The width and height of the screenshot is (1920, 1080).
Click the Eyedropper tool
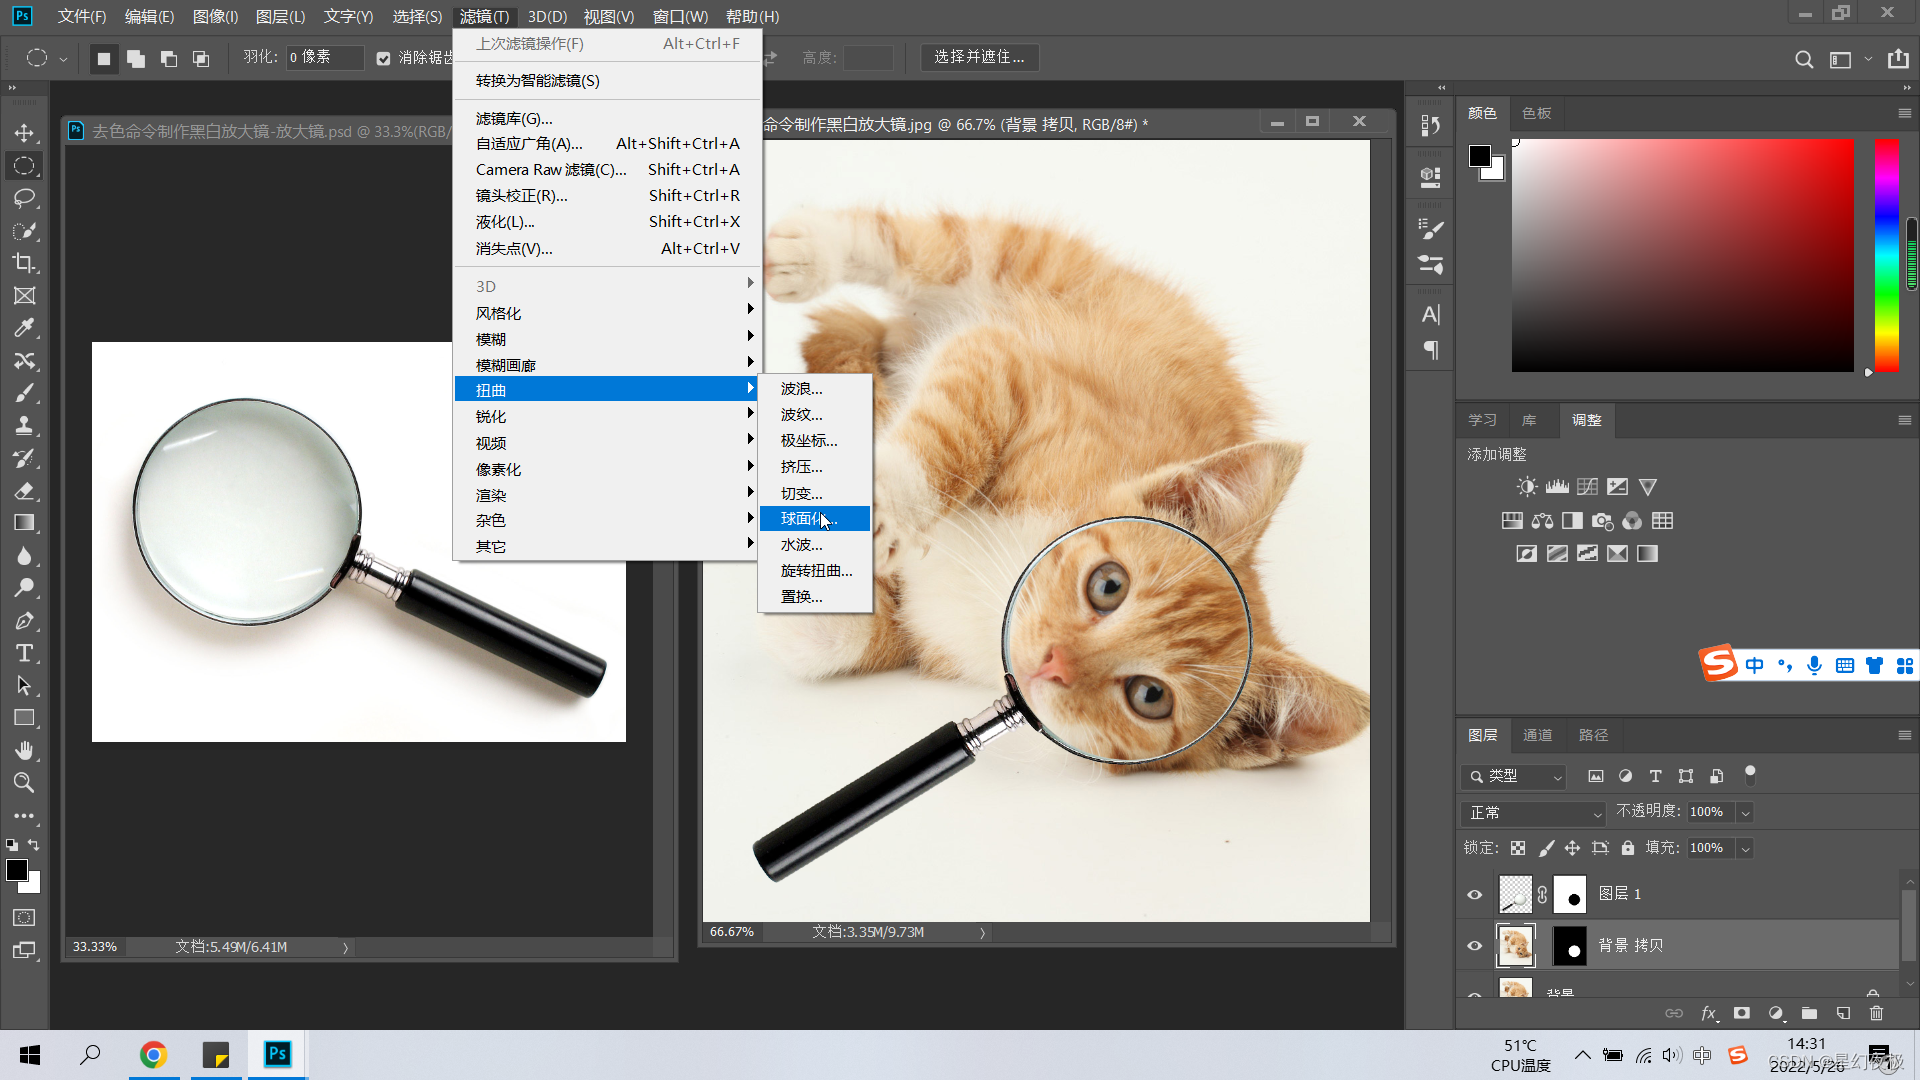(24, 328)
